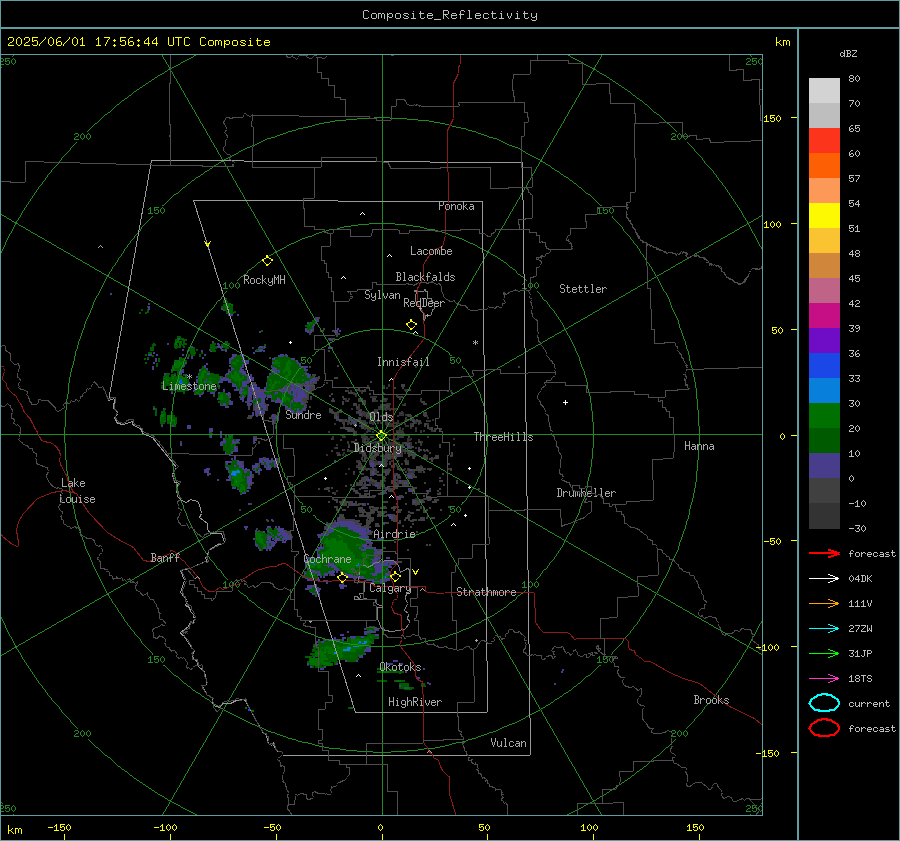Click the purple swatch in dBZ legend
Screen dimensions: 900x841
[x=824, y=340]
